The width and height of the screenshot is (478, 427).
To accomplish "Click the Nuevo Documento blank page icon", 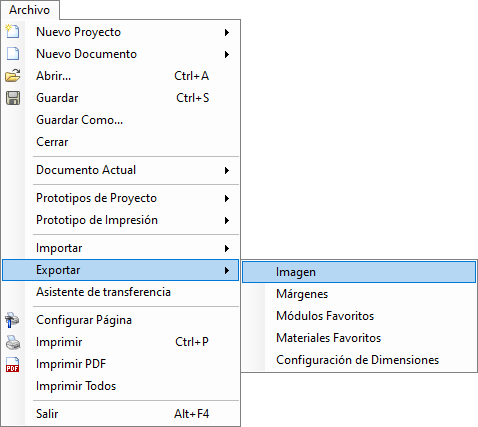I will (x=13, y=54).
